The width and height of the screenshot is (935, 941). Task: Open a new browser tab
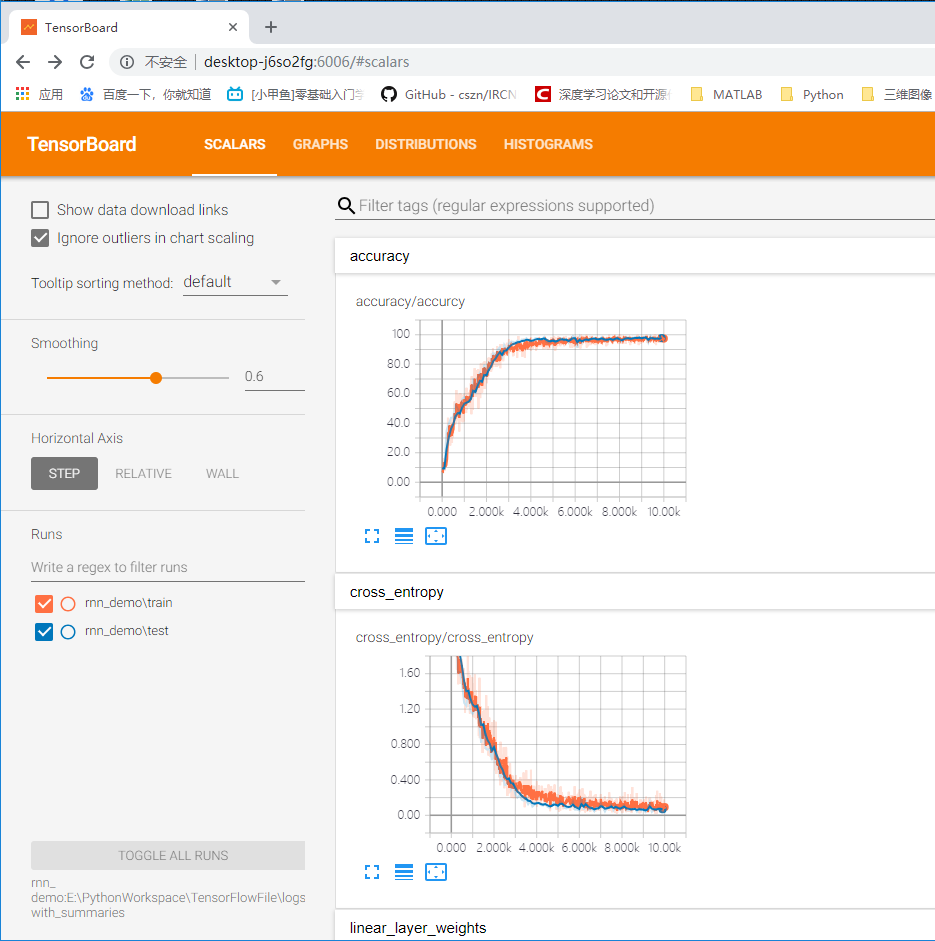[x=271, y=27]
